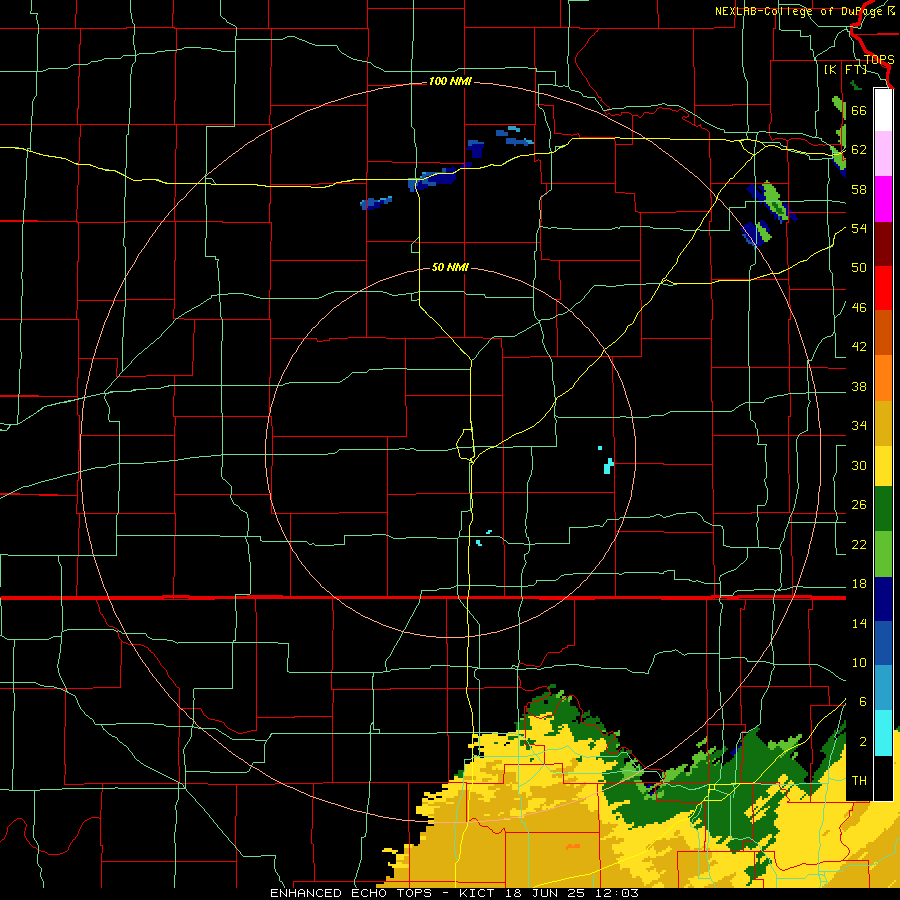Click the "14" legend value

(x=859, y=623)
